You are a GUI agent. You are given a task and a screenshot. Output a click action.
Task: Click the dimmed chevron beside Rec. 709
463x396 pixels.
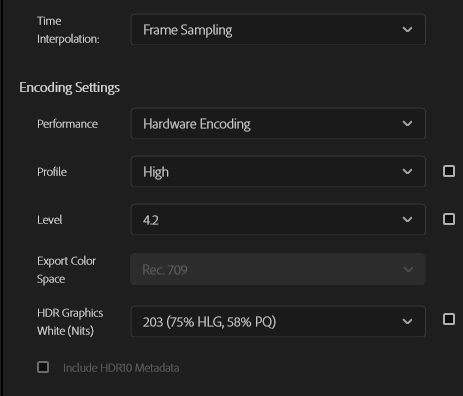(408, 269)
